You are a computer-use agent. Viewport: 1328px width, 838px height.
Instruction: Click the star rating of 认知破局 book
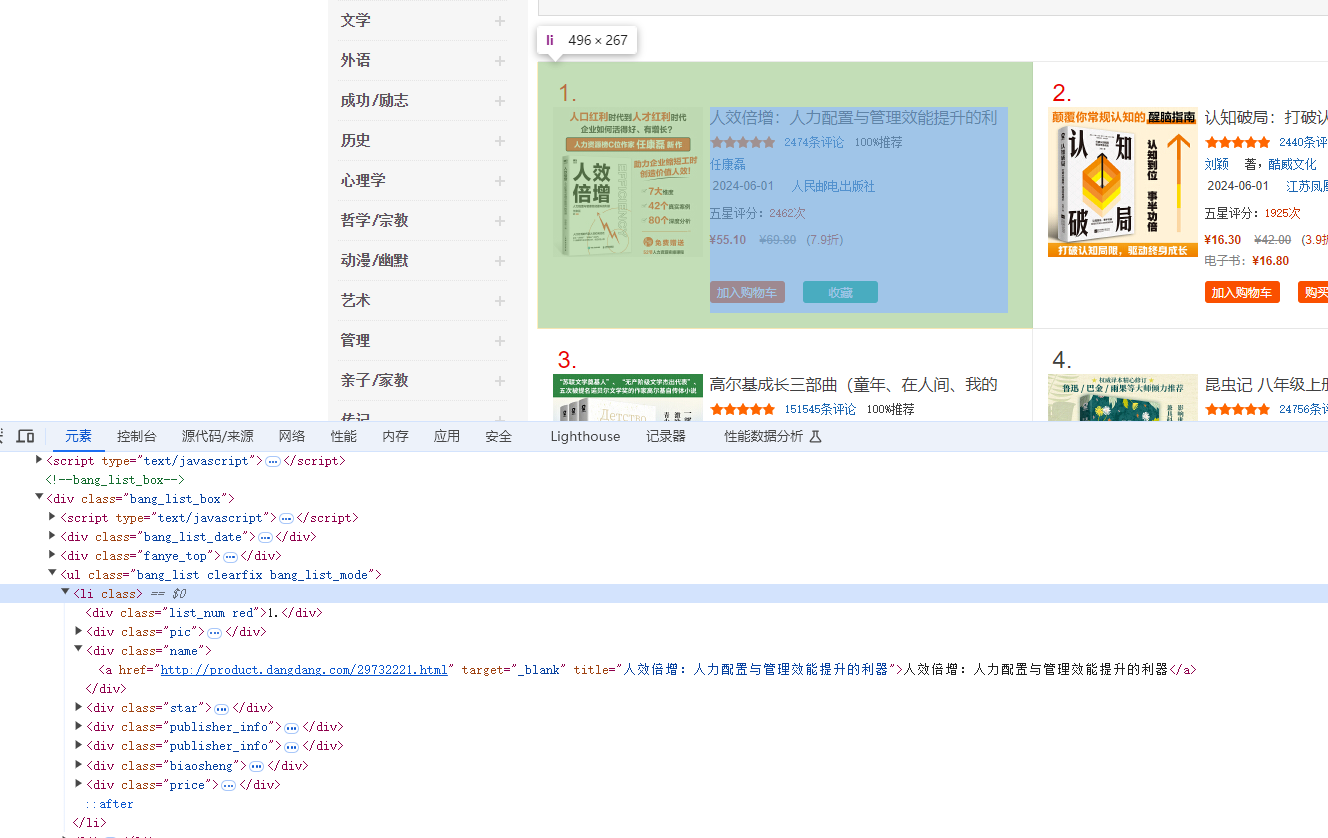[x=1237, y=143]
